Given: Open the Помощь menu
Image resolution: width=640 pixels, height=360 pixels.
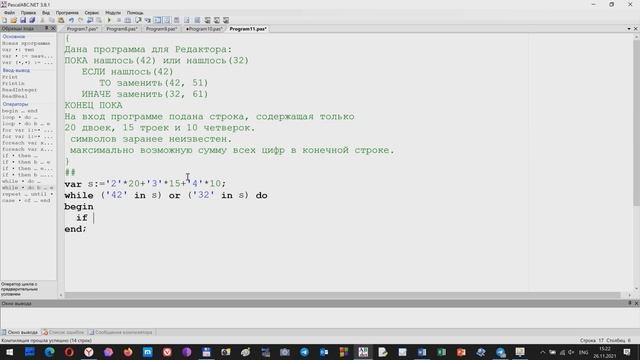Looking at the screenshot, I should [135, 13].
